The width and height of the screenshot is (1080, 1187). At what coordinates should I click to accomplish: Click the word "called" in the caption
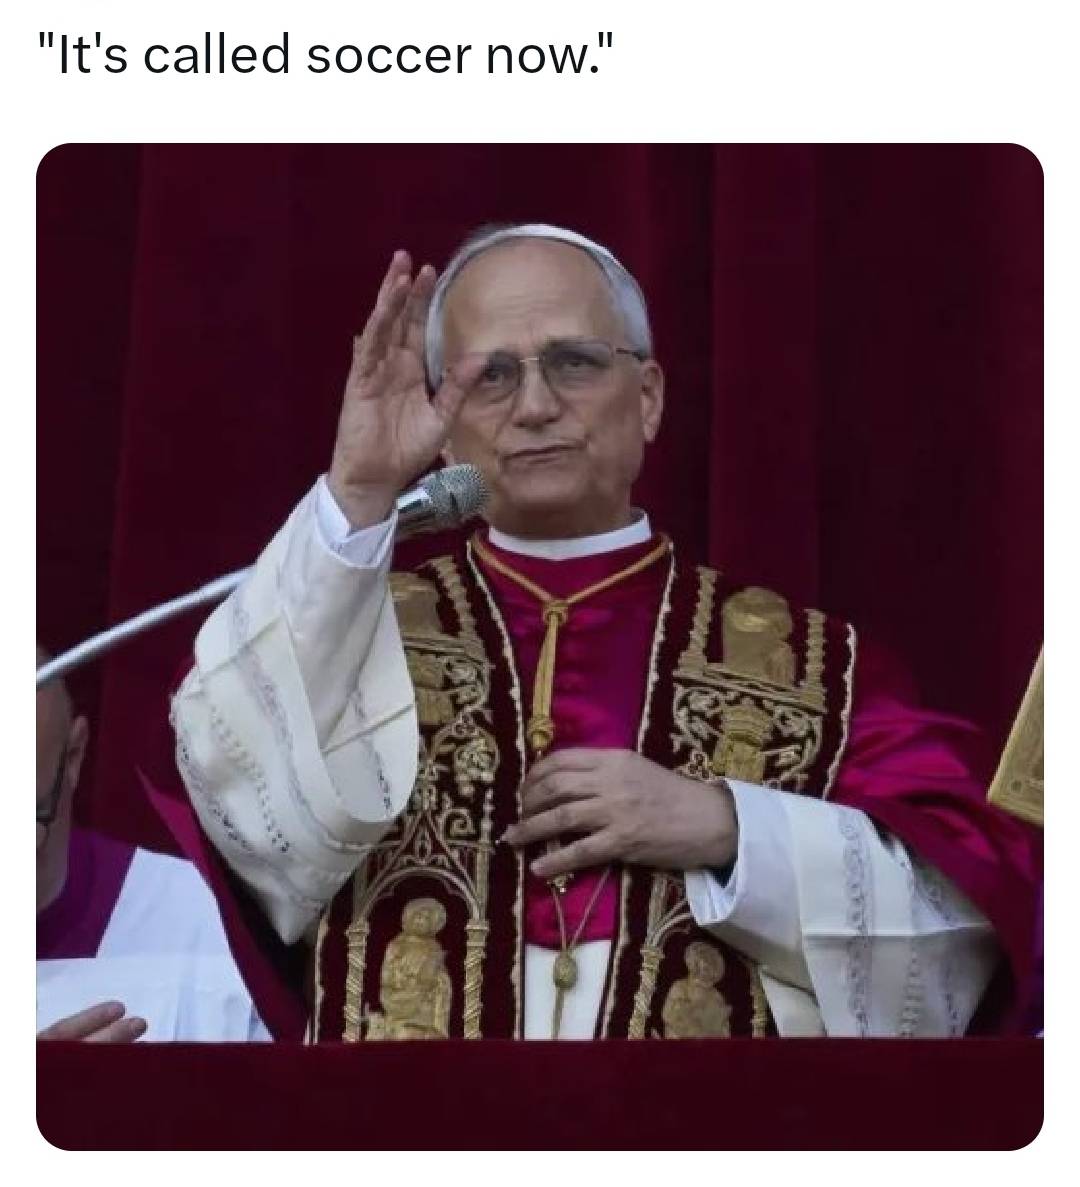216,56
